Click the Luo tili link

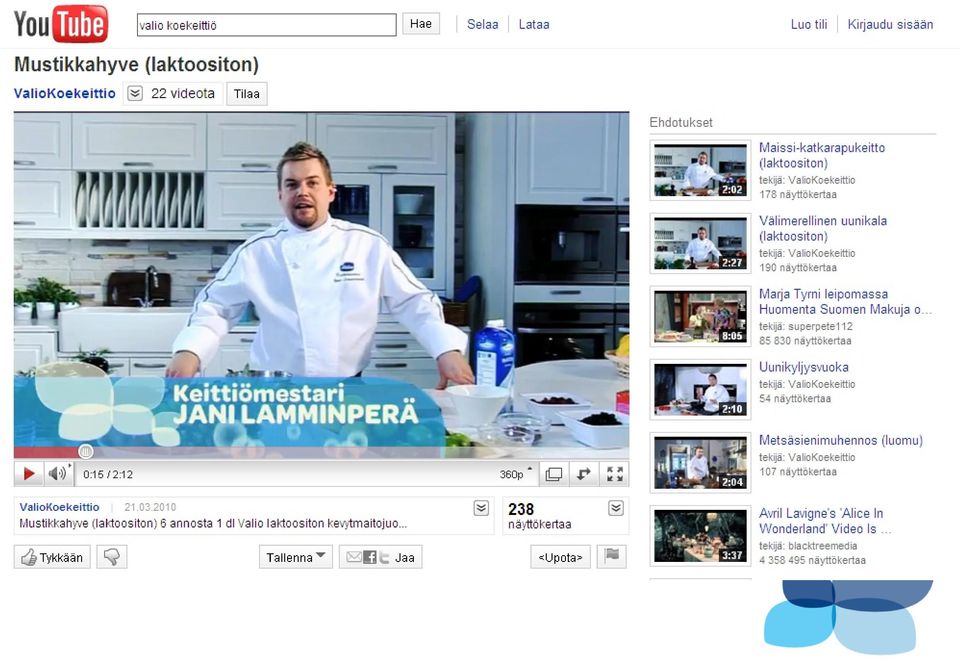pos(809,24)
